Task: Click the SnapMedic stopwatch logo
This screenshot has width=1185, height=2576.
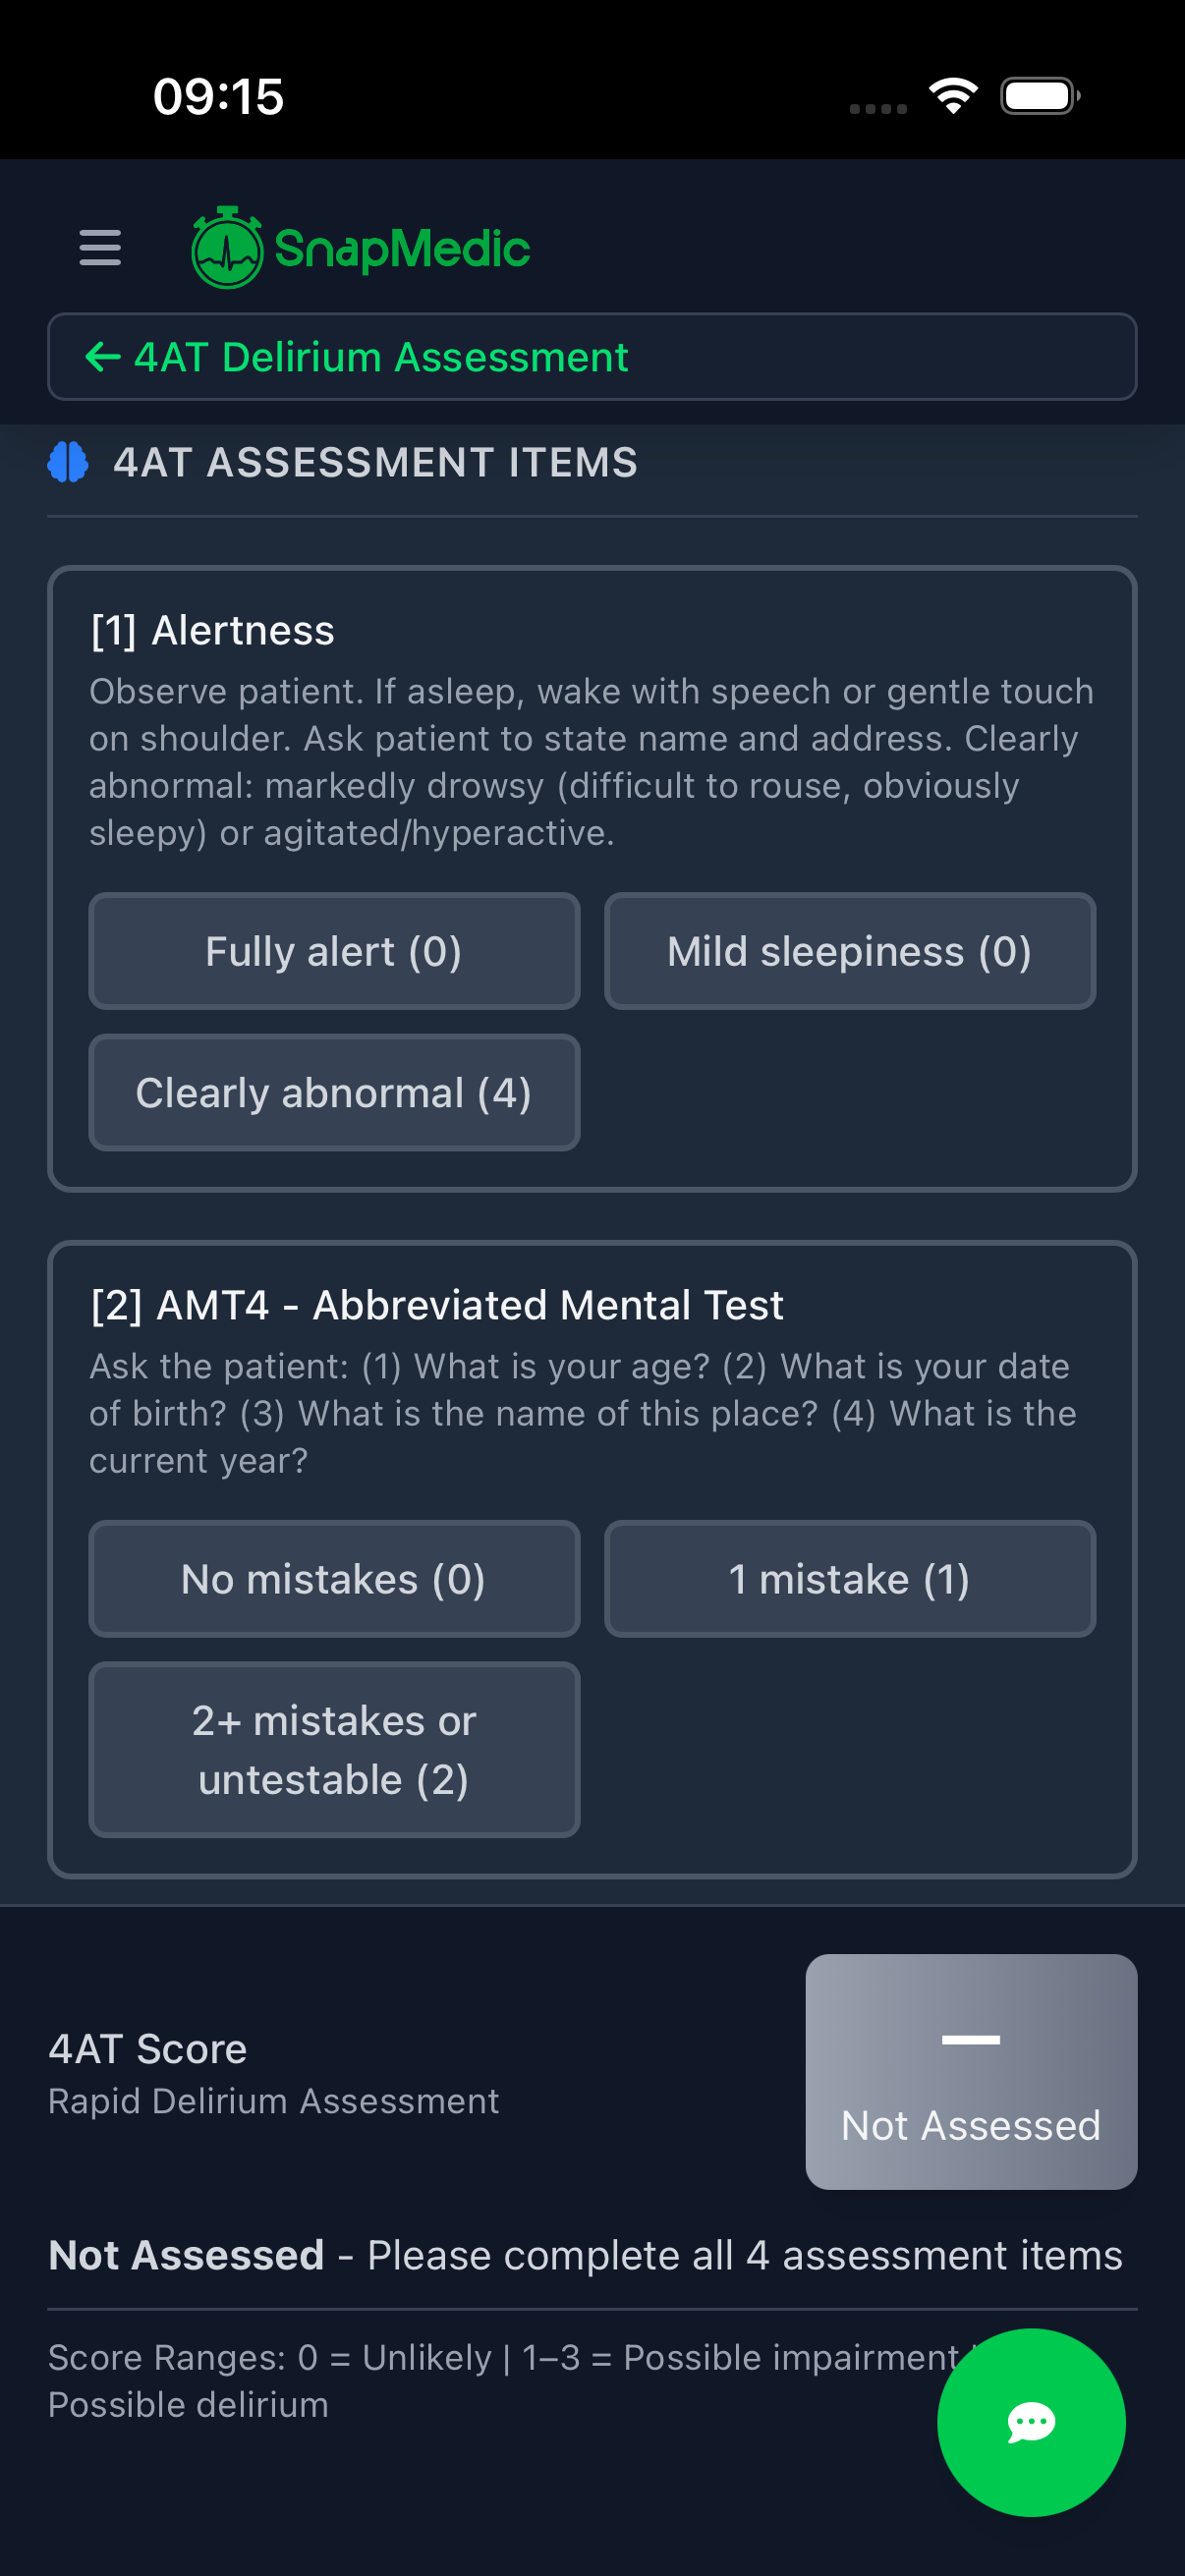Action: (x=227, y=246)
